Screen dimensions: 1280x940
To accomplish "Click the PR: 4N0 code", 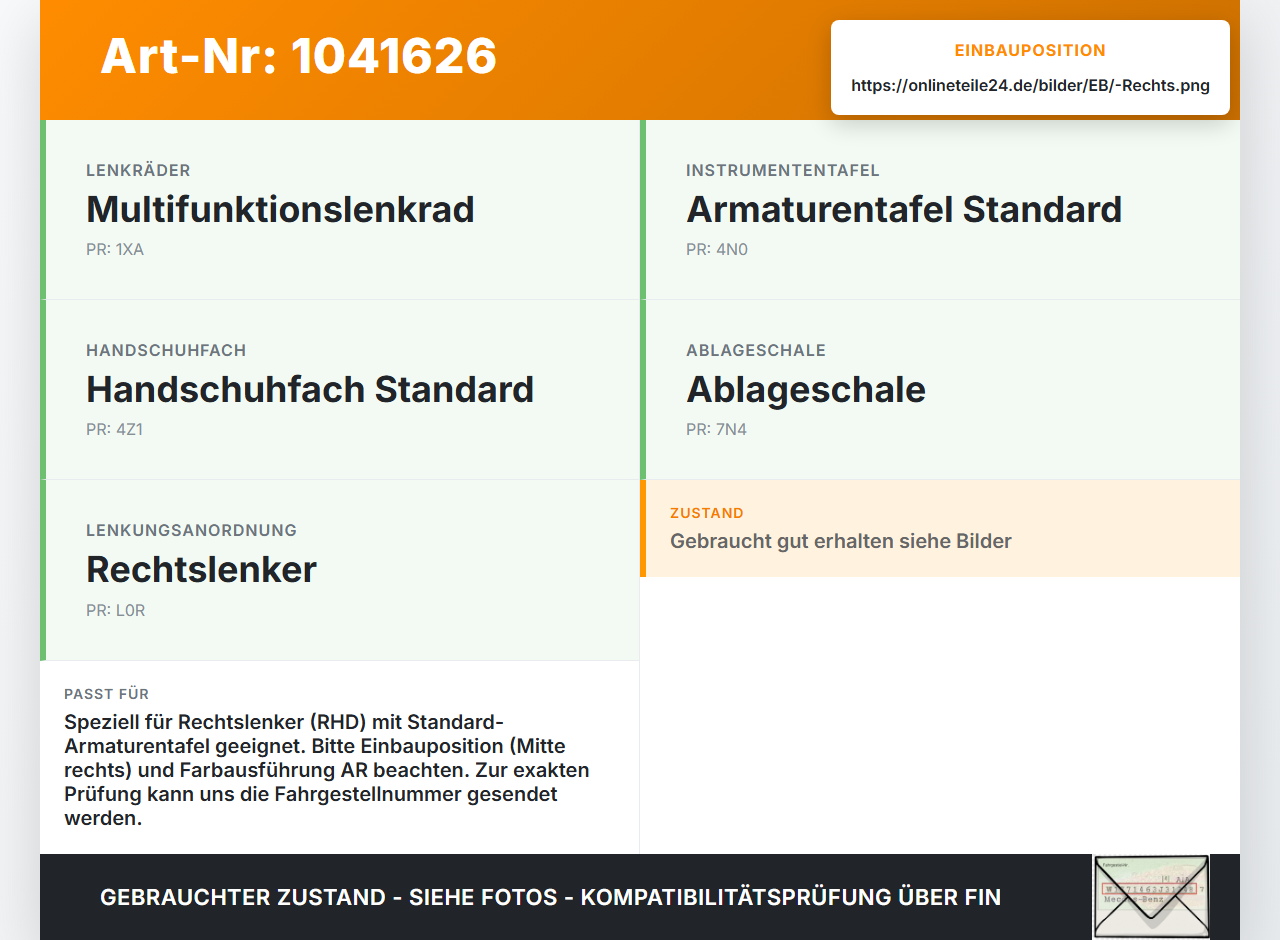I will coord(717,250).
